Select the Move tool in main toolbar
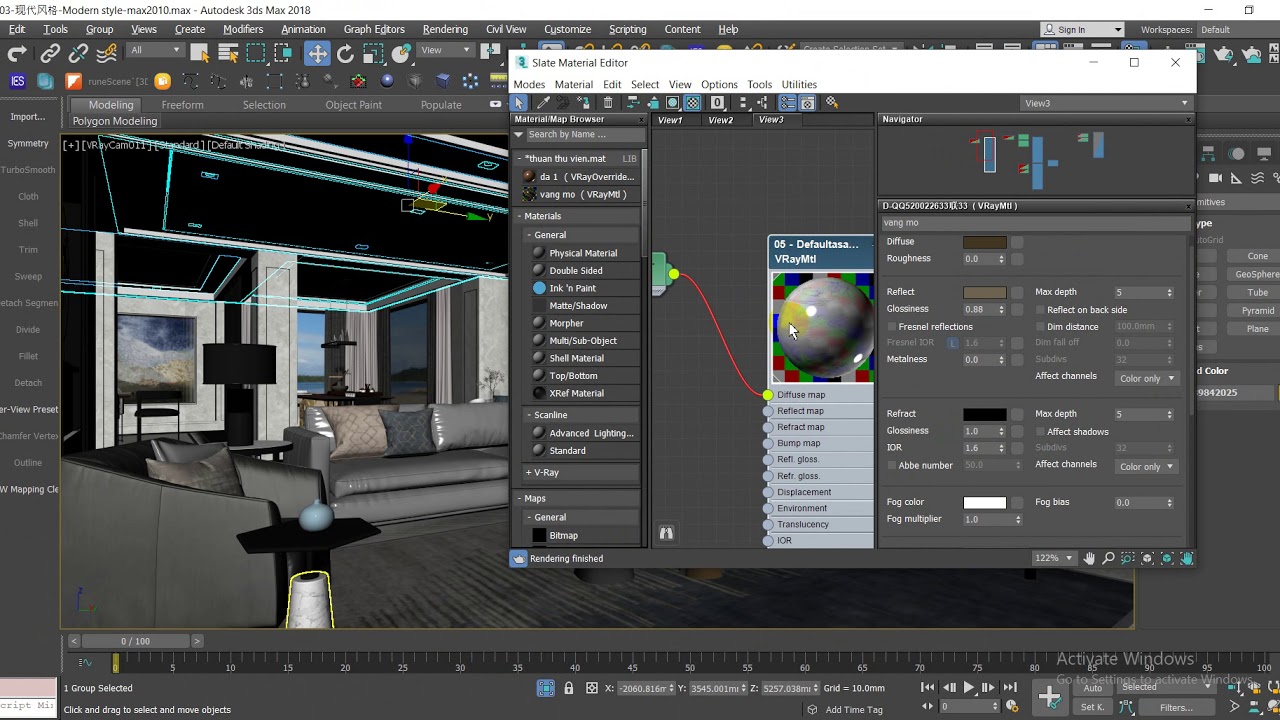This screenshot has width=1280, height=720. pos(317,54)
